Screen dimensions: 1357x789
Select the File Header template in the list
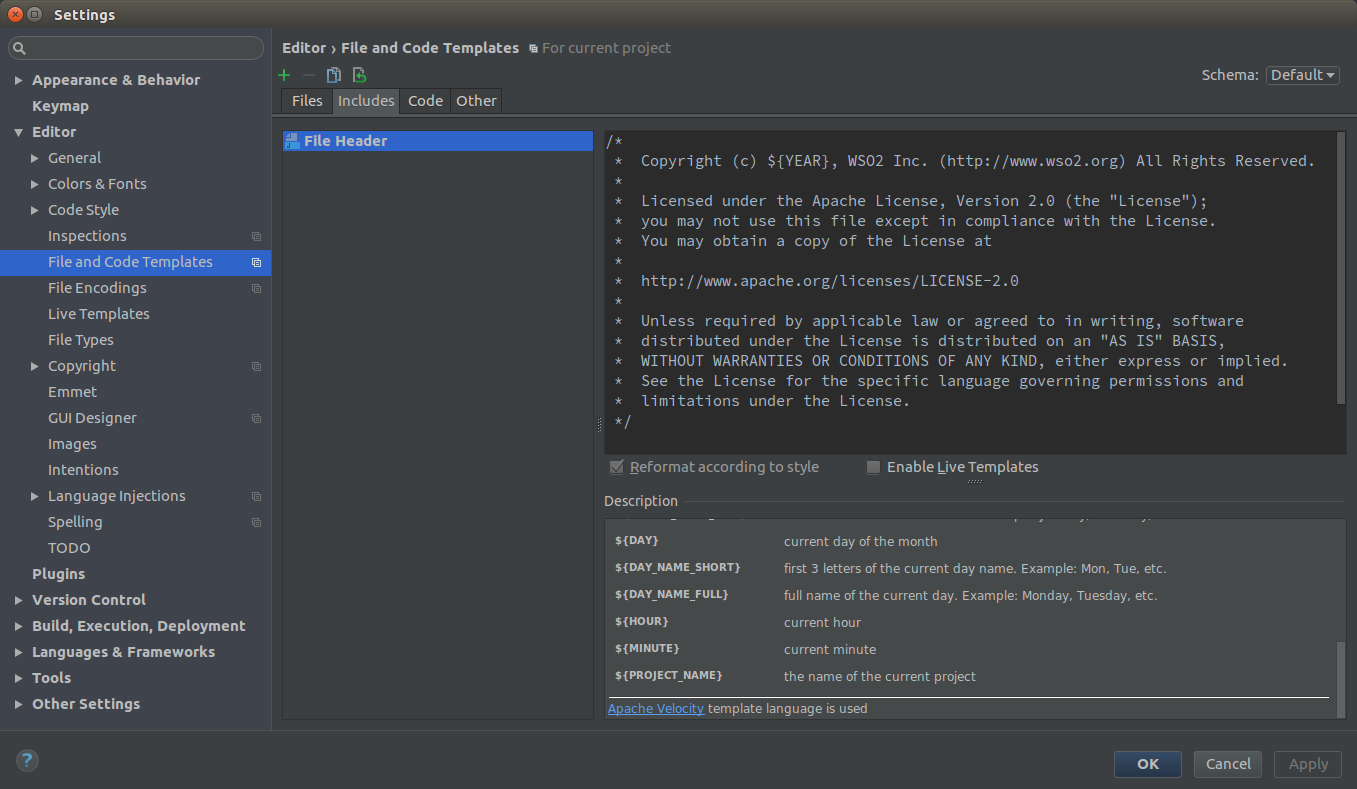coord(438,141)
